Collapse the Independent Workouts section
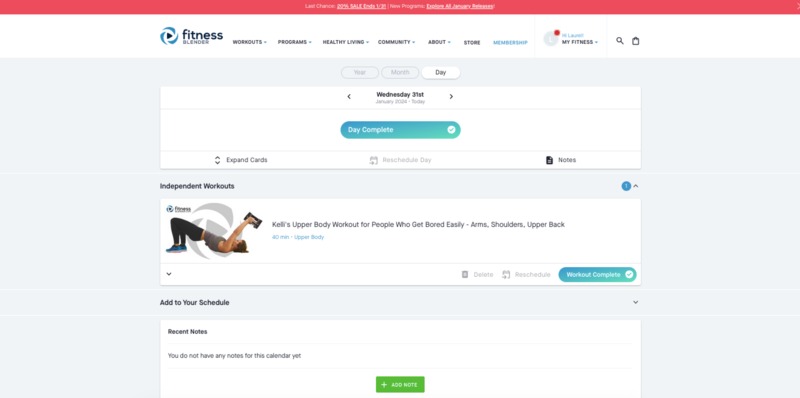Screen dimensions: 800x398 [636, 186]
